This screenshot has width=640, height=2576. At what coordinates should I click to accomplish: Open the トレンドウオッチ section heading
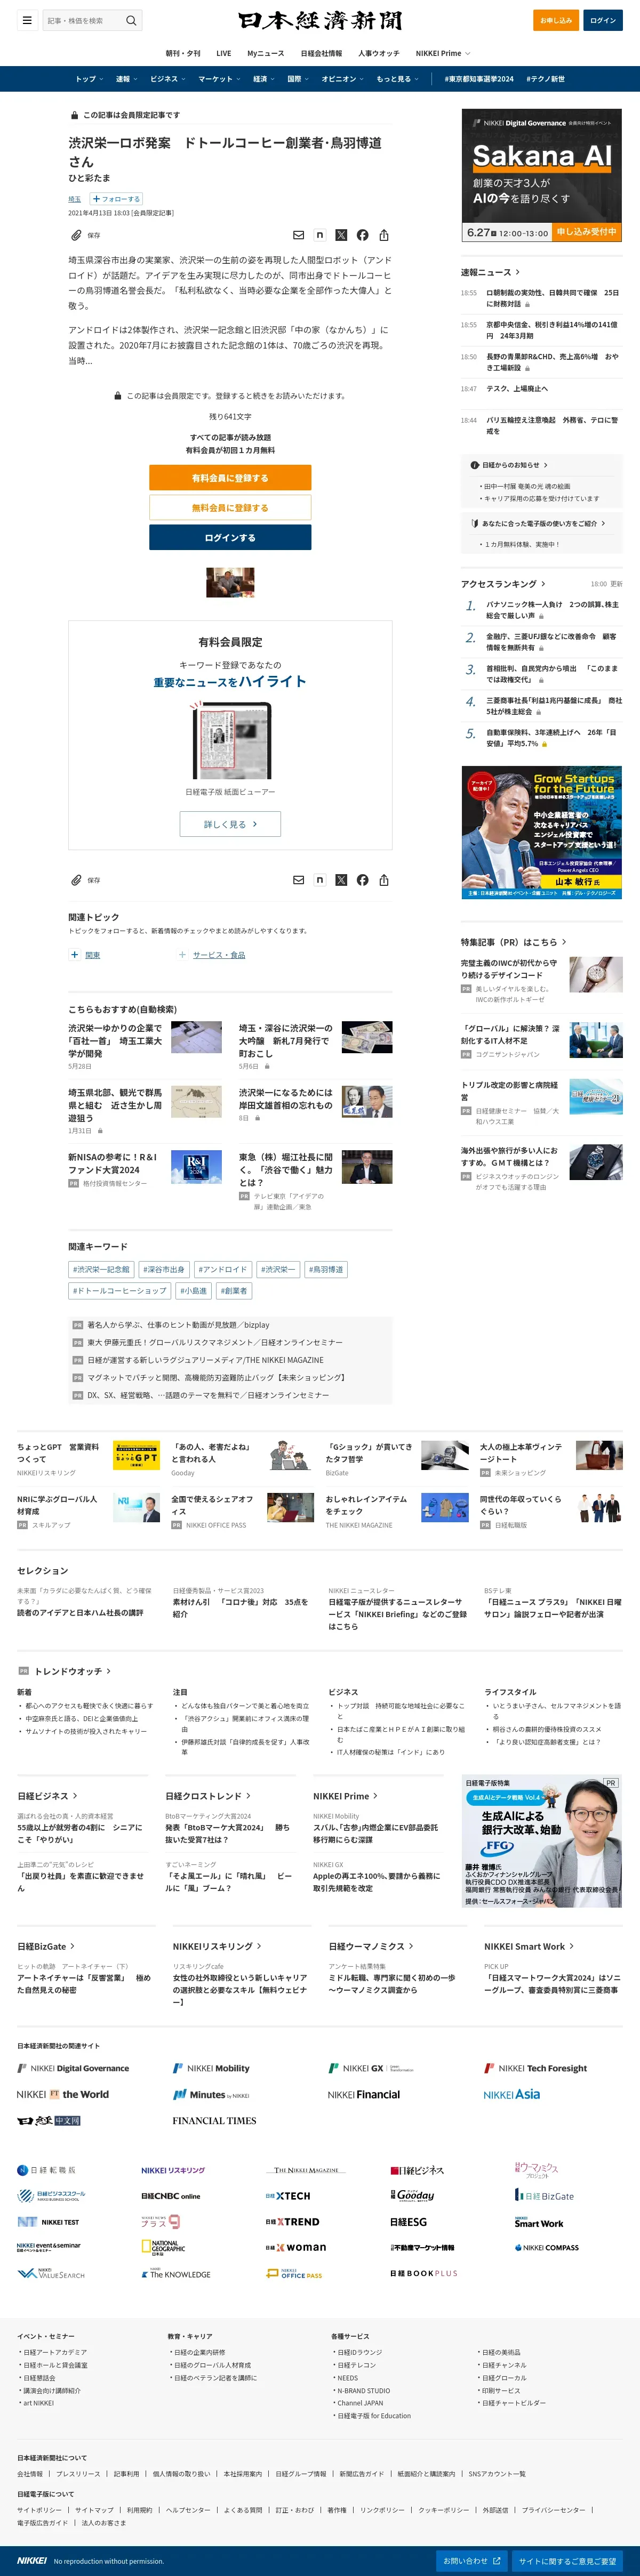73,1671
